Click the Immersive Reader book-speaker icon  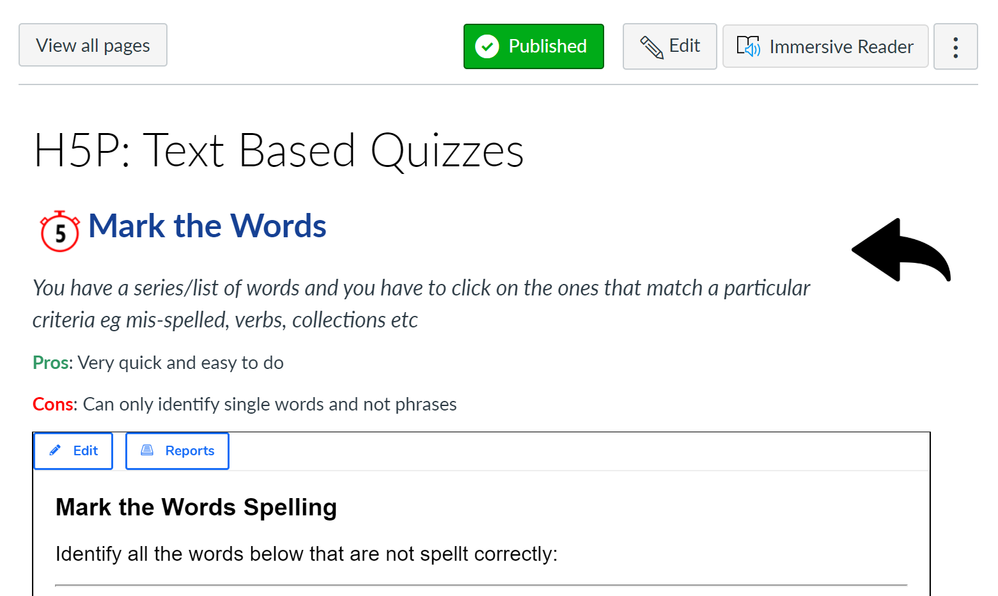click(x=748, y=47)
